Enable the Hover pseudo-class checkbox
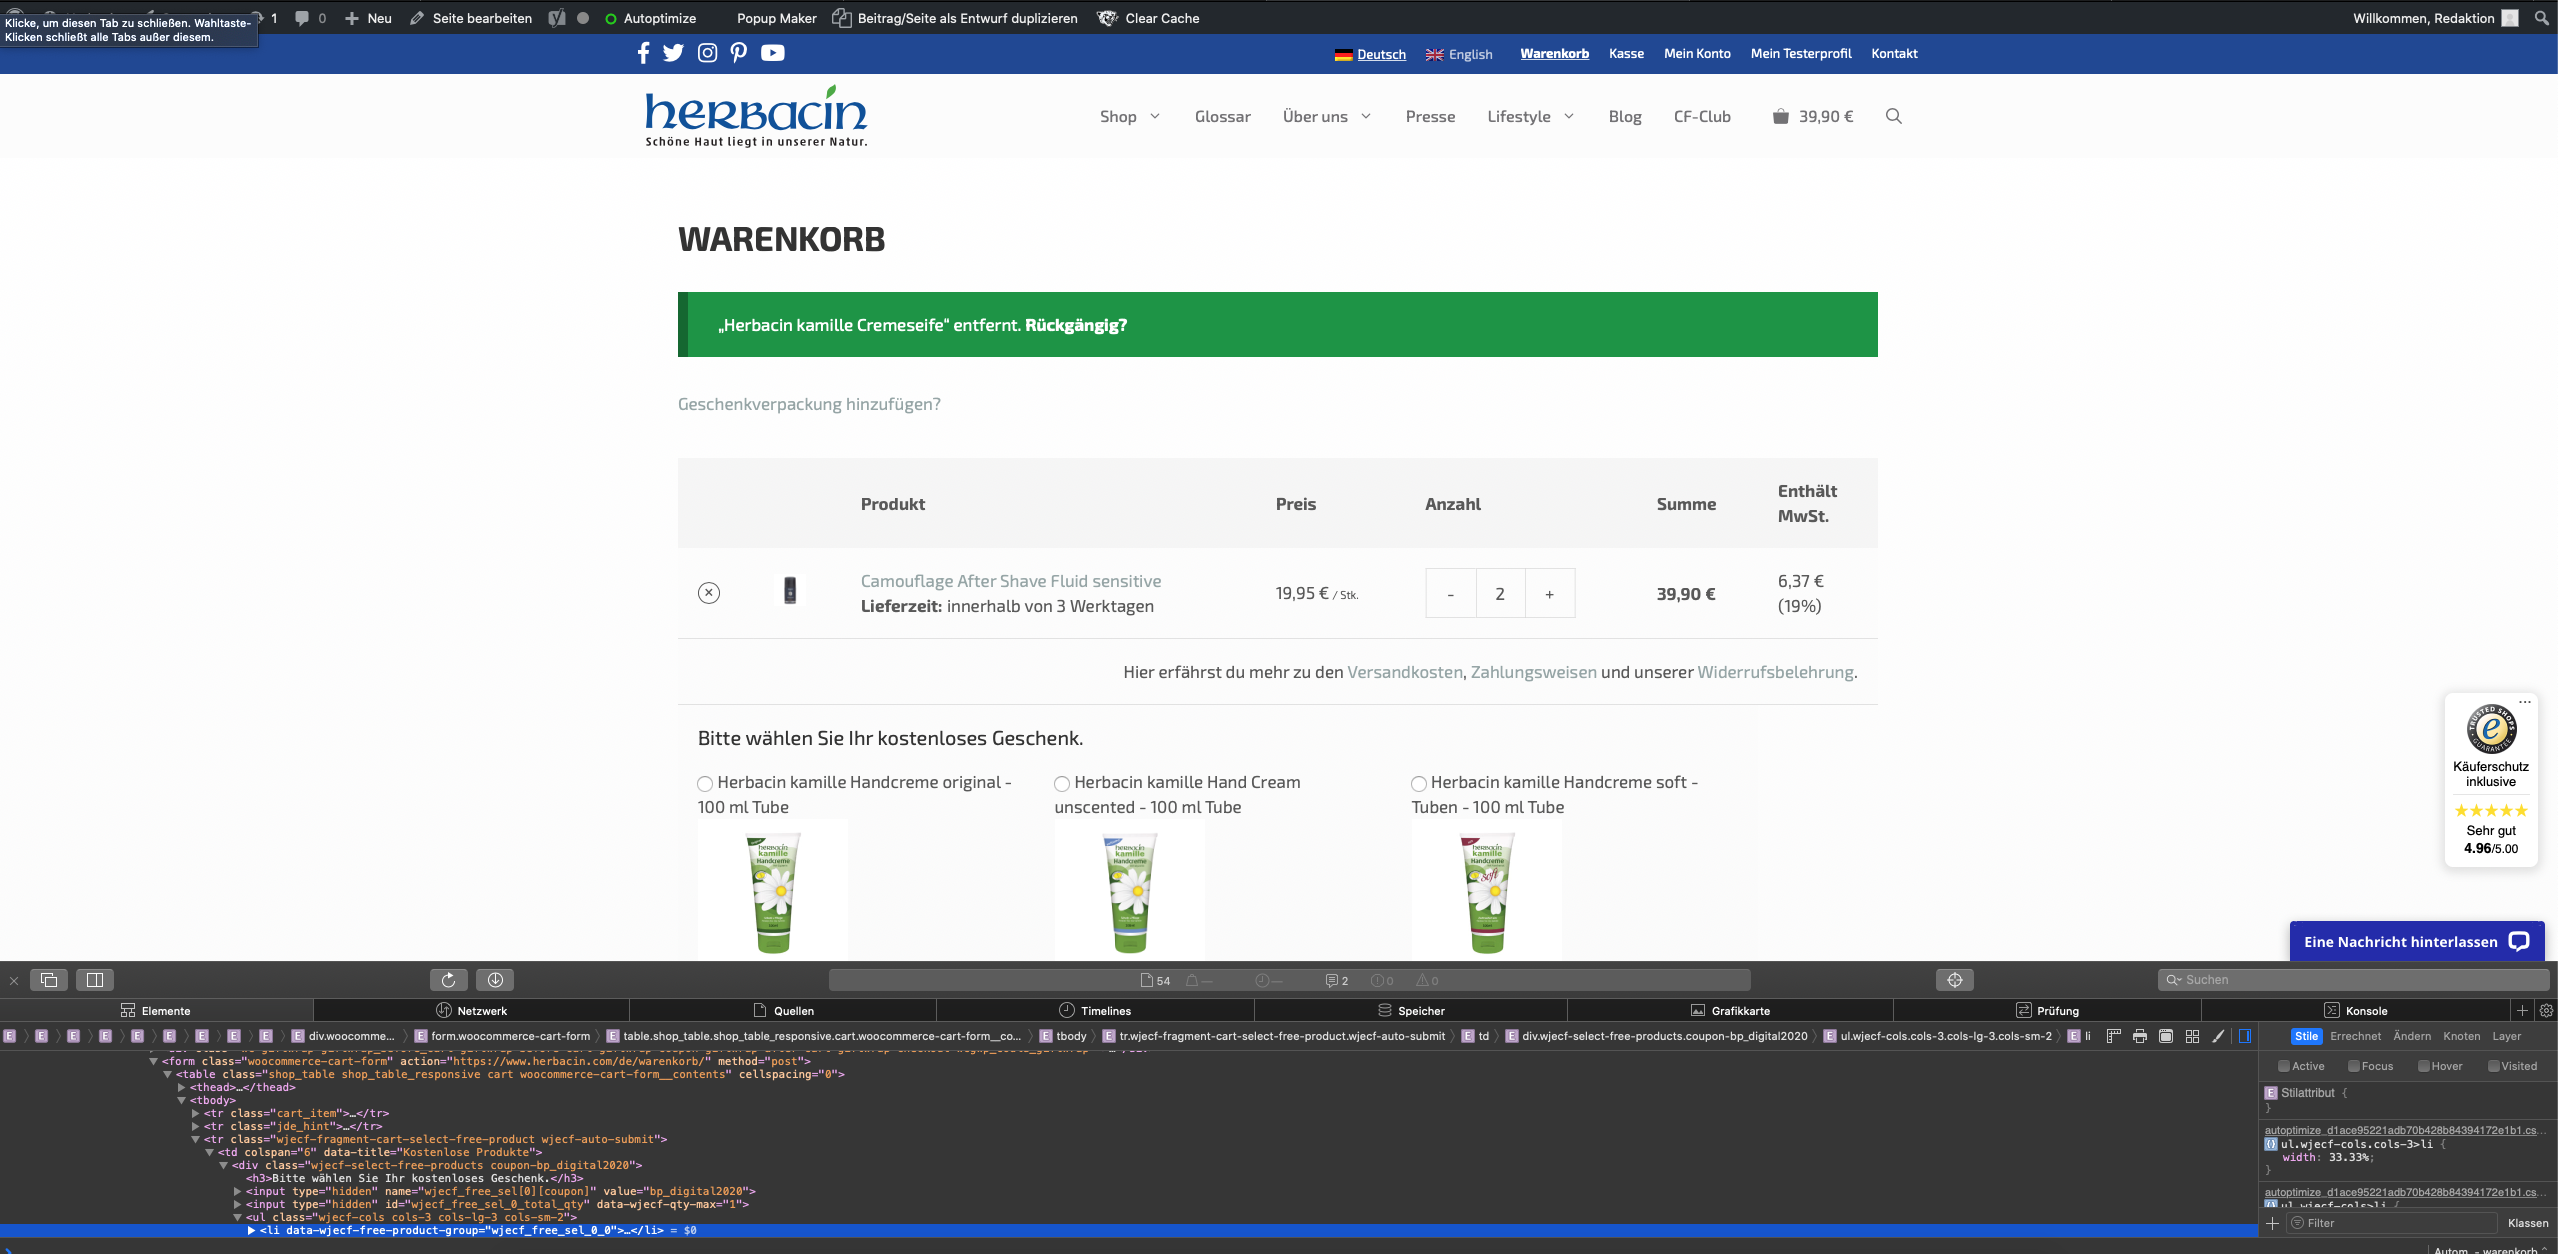The width and height of the screenshot is (2558, 1254). pos(2424,1066)
